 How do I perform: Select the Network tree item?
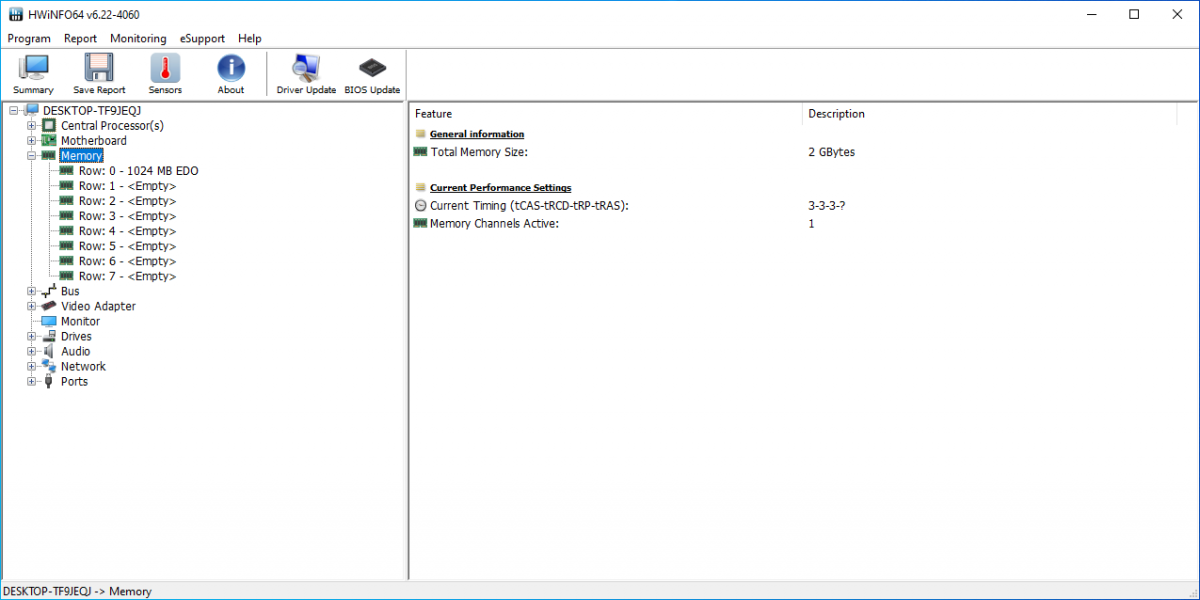[83, 366]
